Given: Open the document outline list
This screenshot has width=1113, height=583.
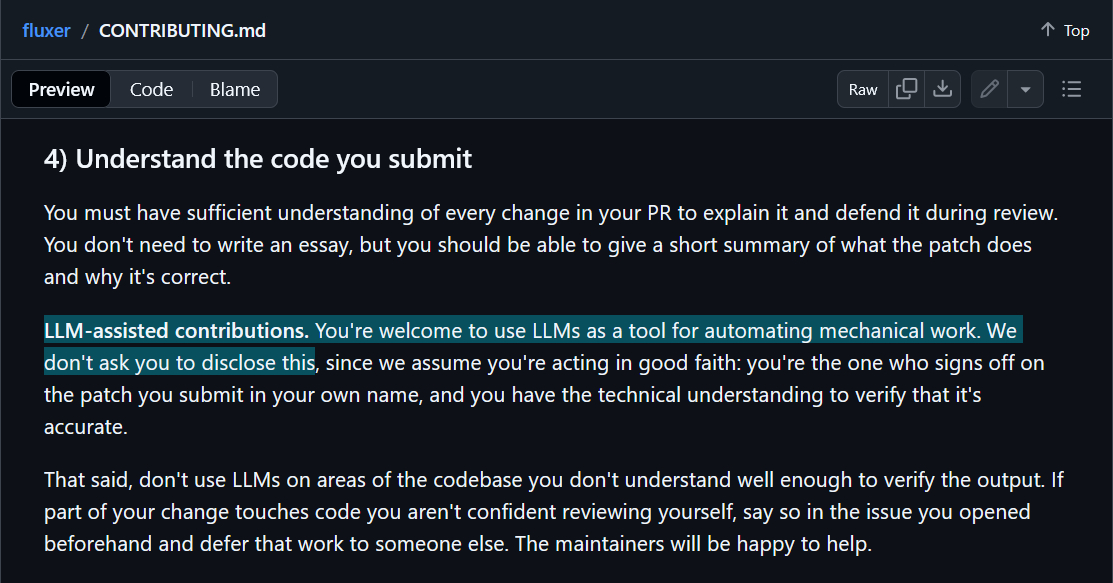Looking at the screenshot, I should 1072,89.
